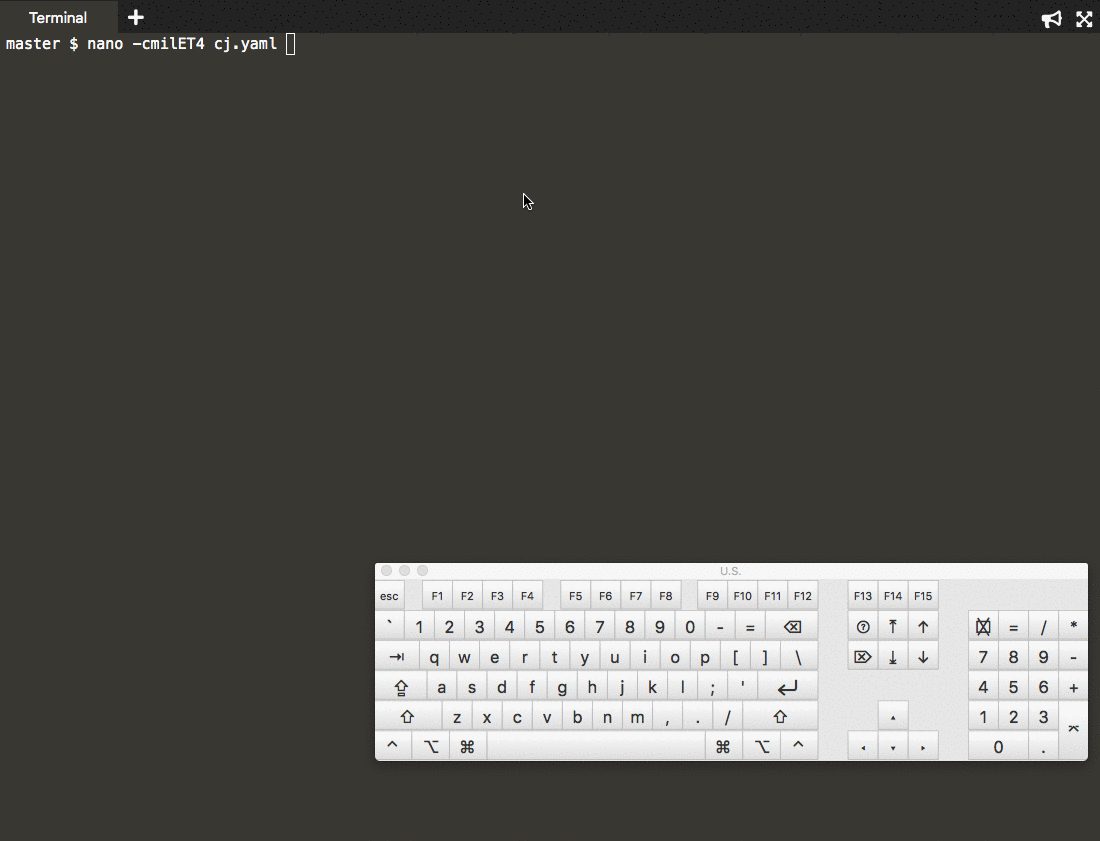
Task: Toggle the left shift key
Action: pyautogui.click(x=408, y=718)
